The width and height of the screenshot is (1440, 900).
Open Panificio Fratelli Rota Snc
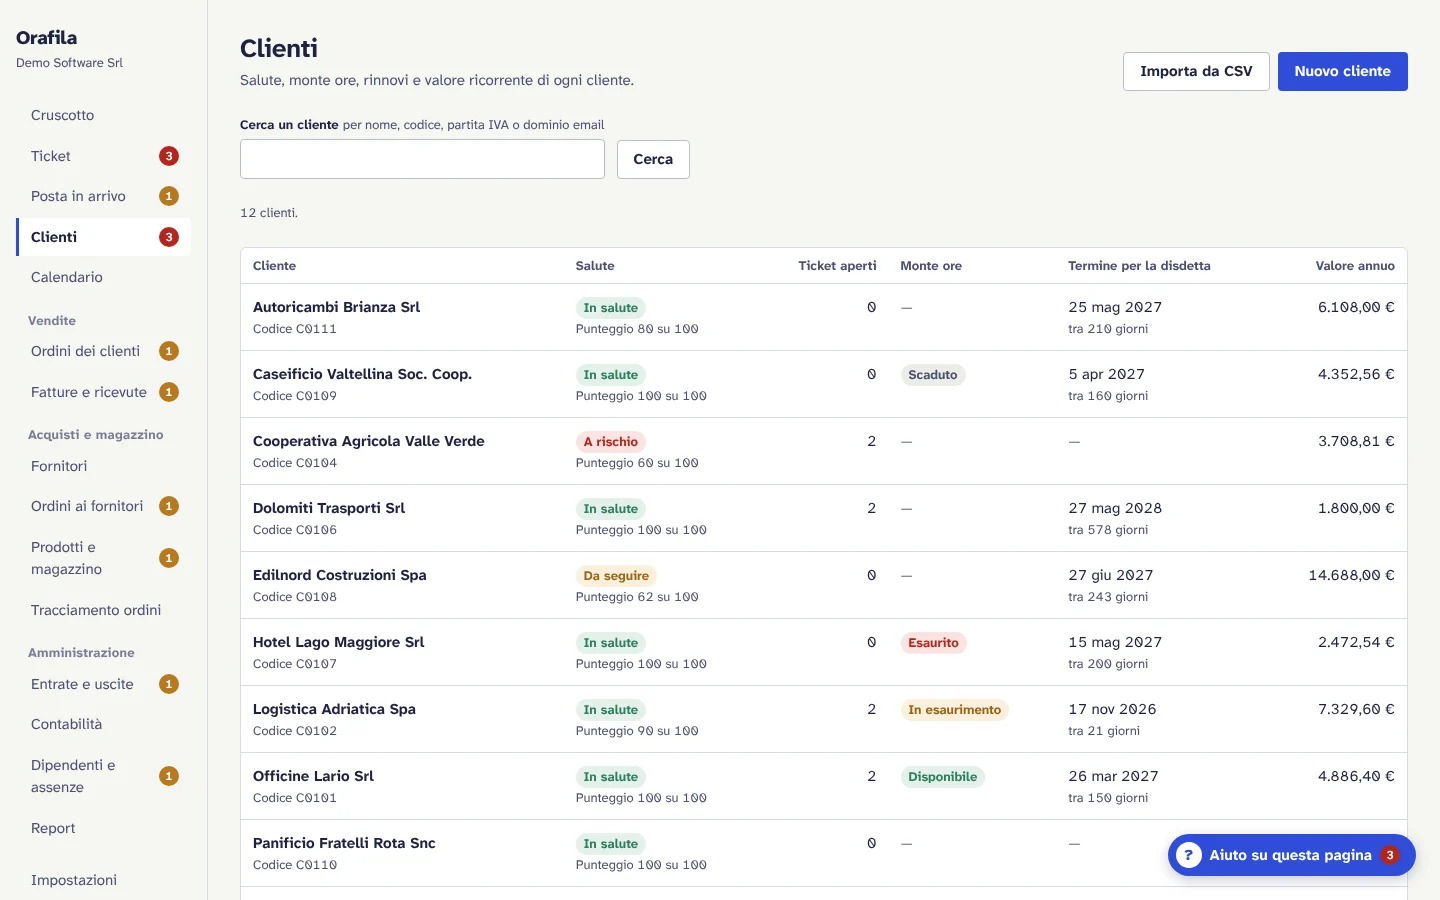344,843
